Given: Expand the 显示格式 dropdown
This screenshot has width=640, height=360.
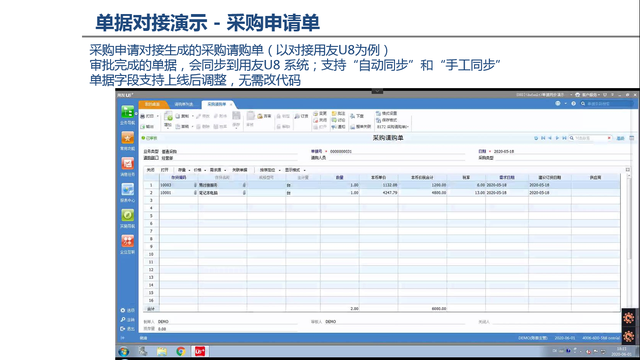Looking at the screenshot, I should 304,170.
